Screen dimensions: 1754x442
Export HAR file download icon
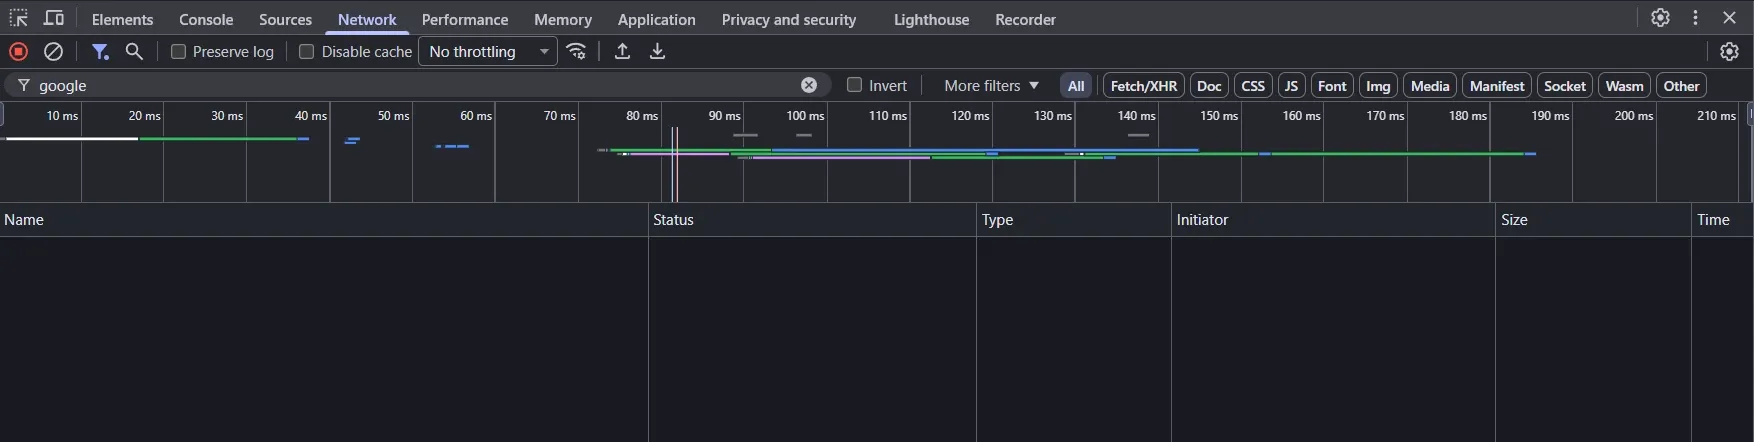657,52
